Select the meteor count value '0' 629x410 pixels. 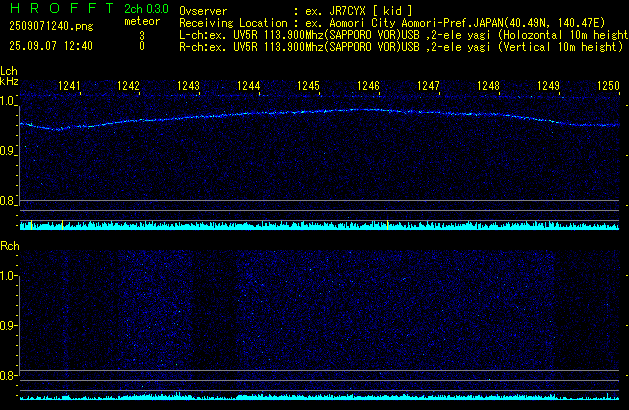(x=142, y=46)
